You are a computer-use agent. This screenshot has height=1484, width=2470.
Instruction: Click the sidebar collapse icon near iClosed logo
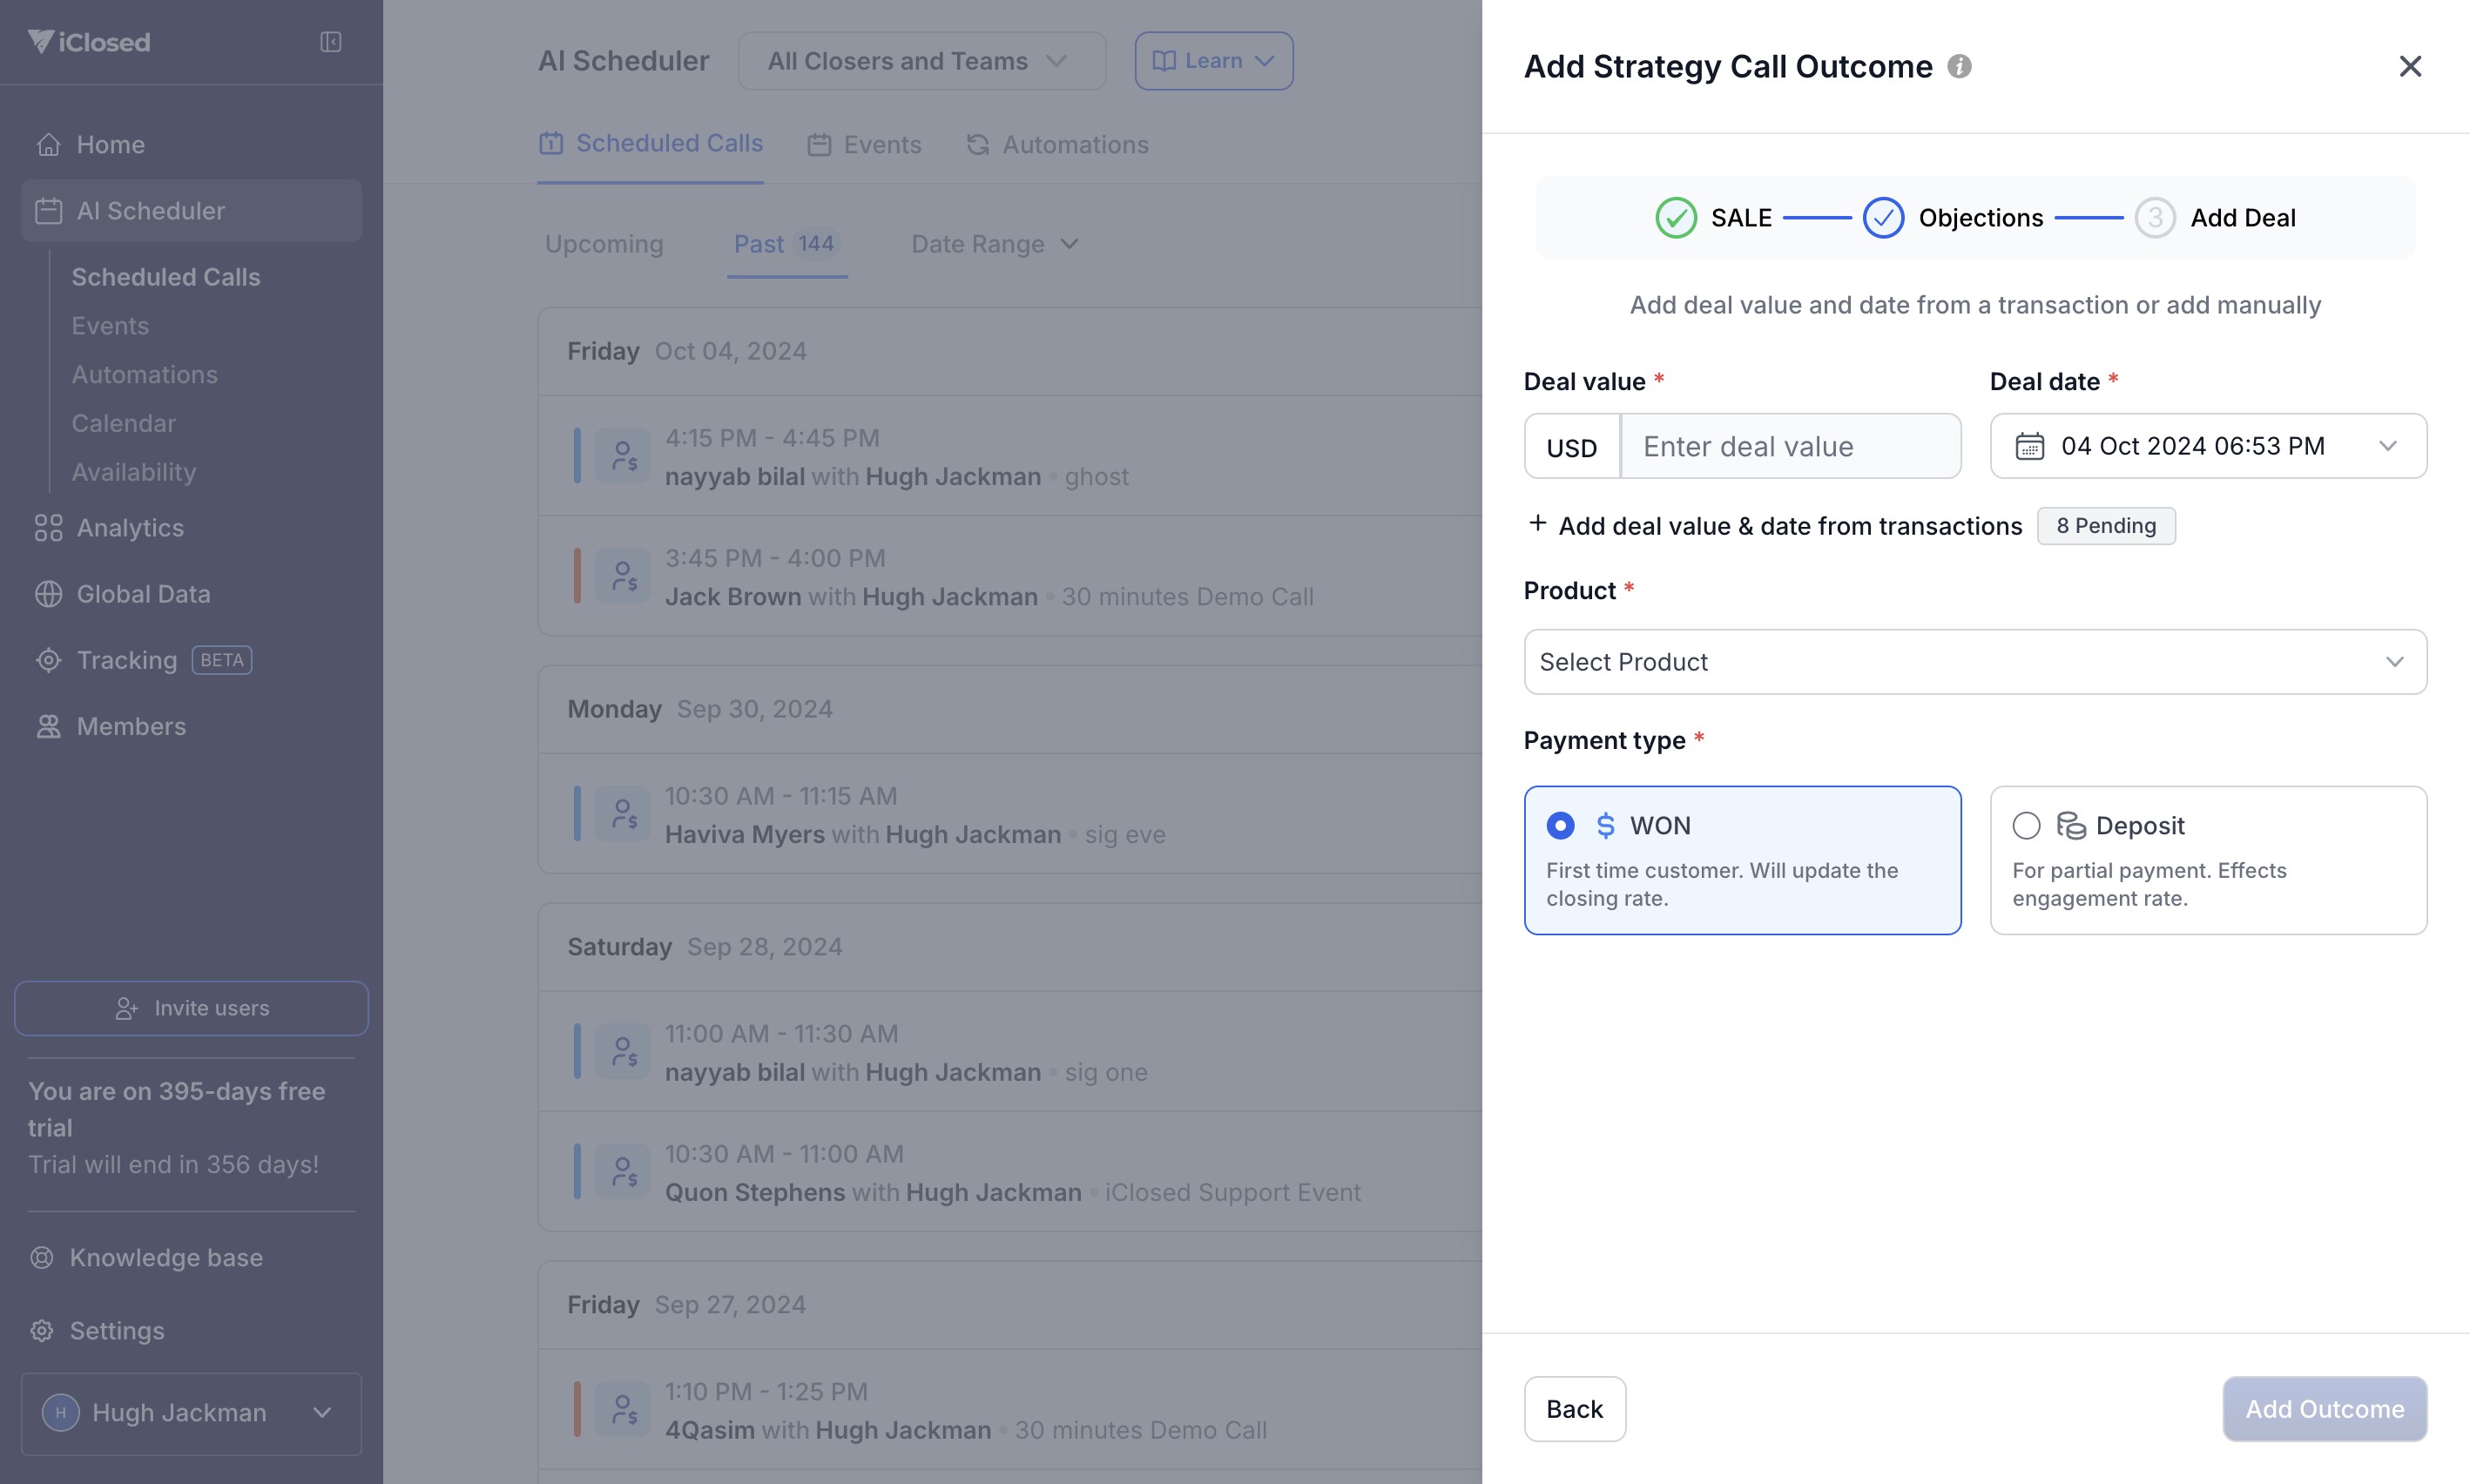(331, 42)
